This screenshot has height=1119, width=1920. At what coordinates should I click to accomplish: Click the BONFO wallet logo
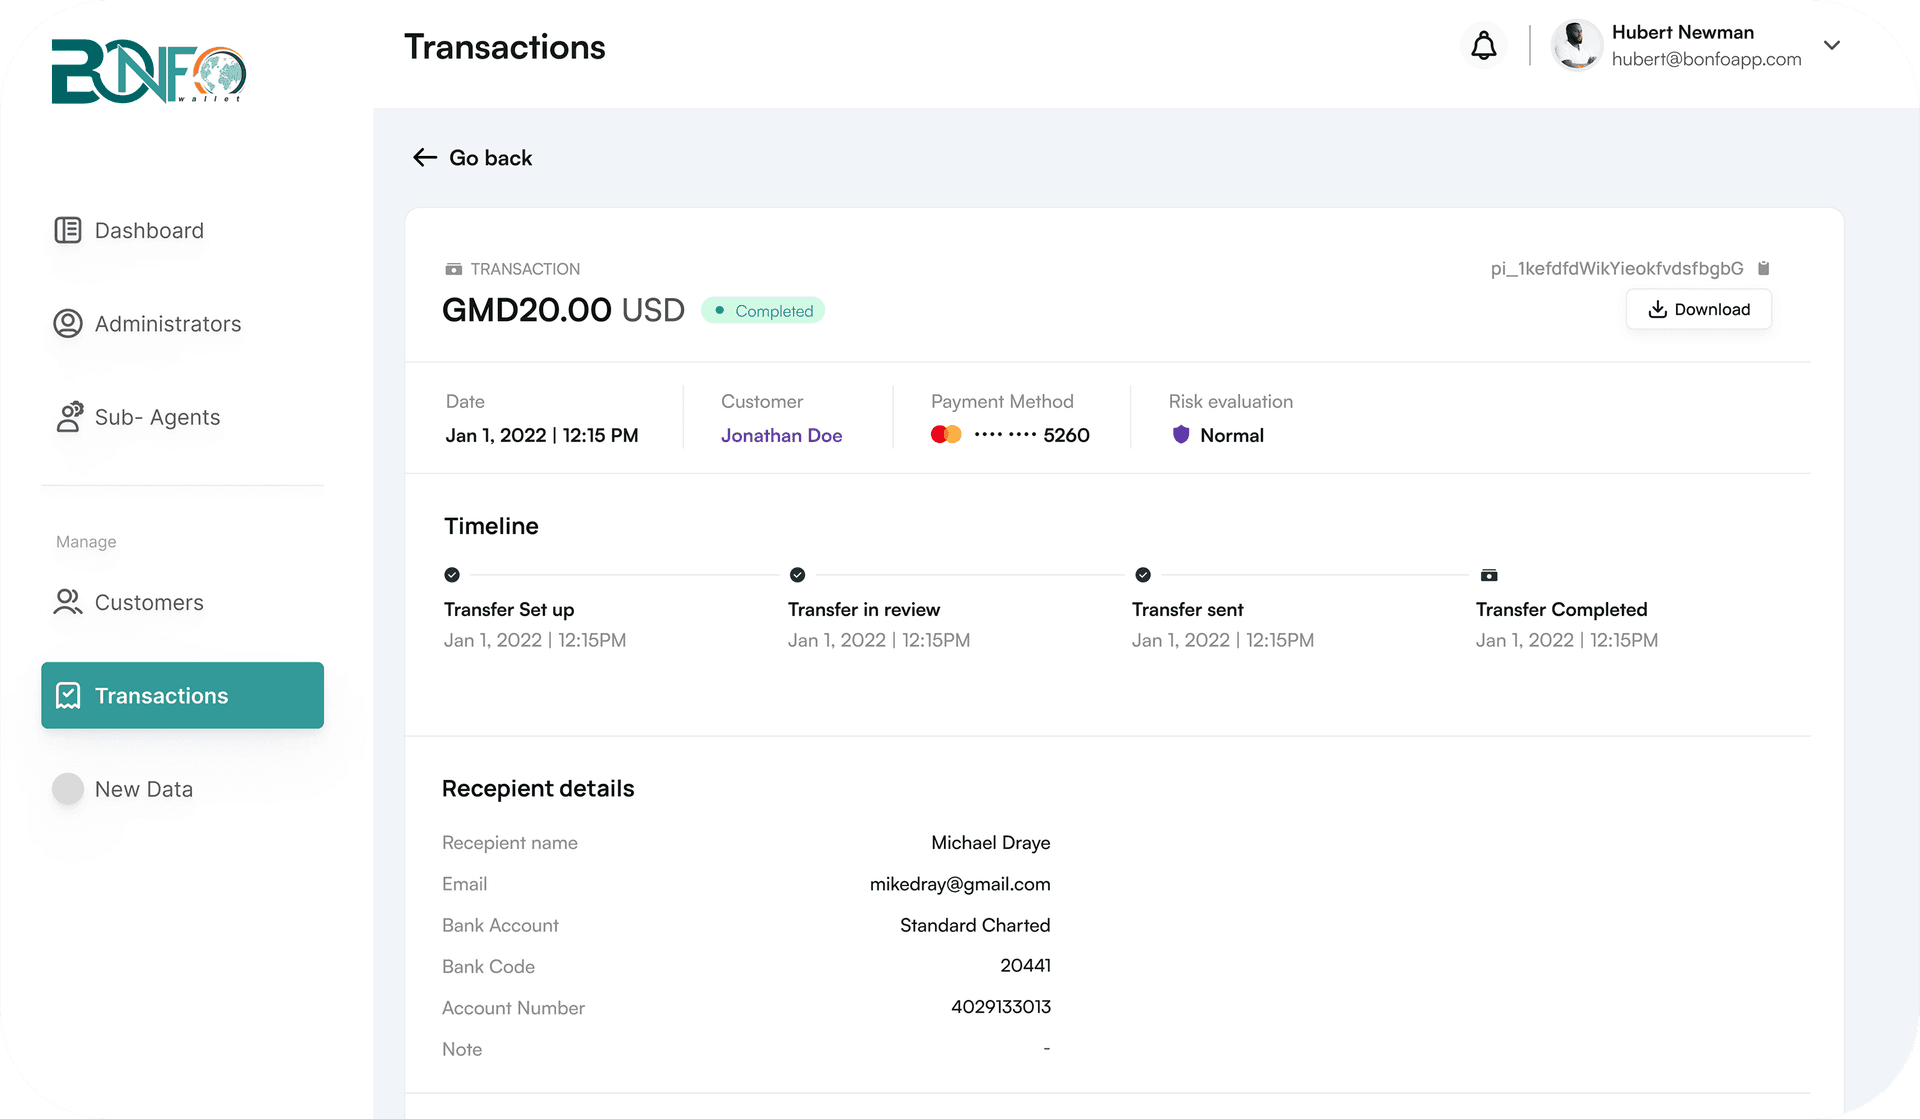click(x=148, y=71)
